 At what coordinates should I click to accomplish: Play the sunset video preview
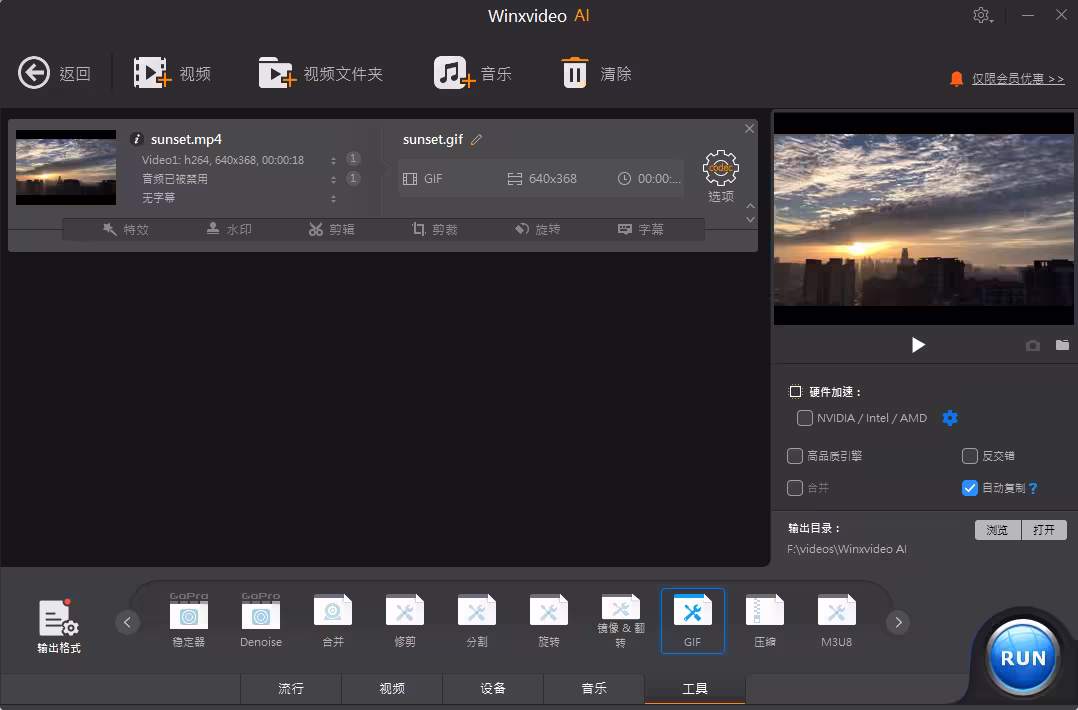pyautogui.click(x=918, y=345)
